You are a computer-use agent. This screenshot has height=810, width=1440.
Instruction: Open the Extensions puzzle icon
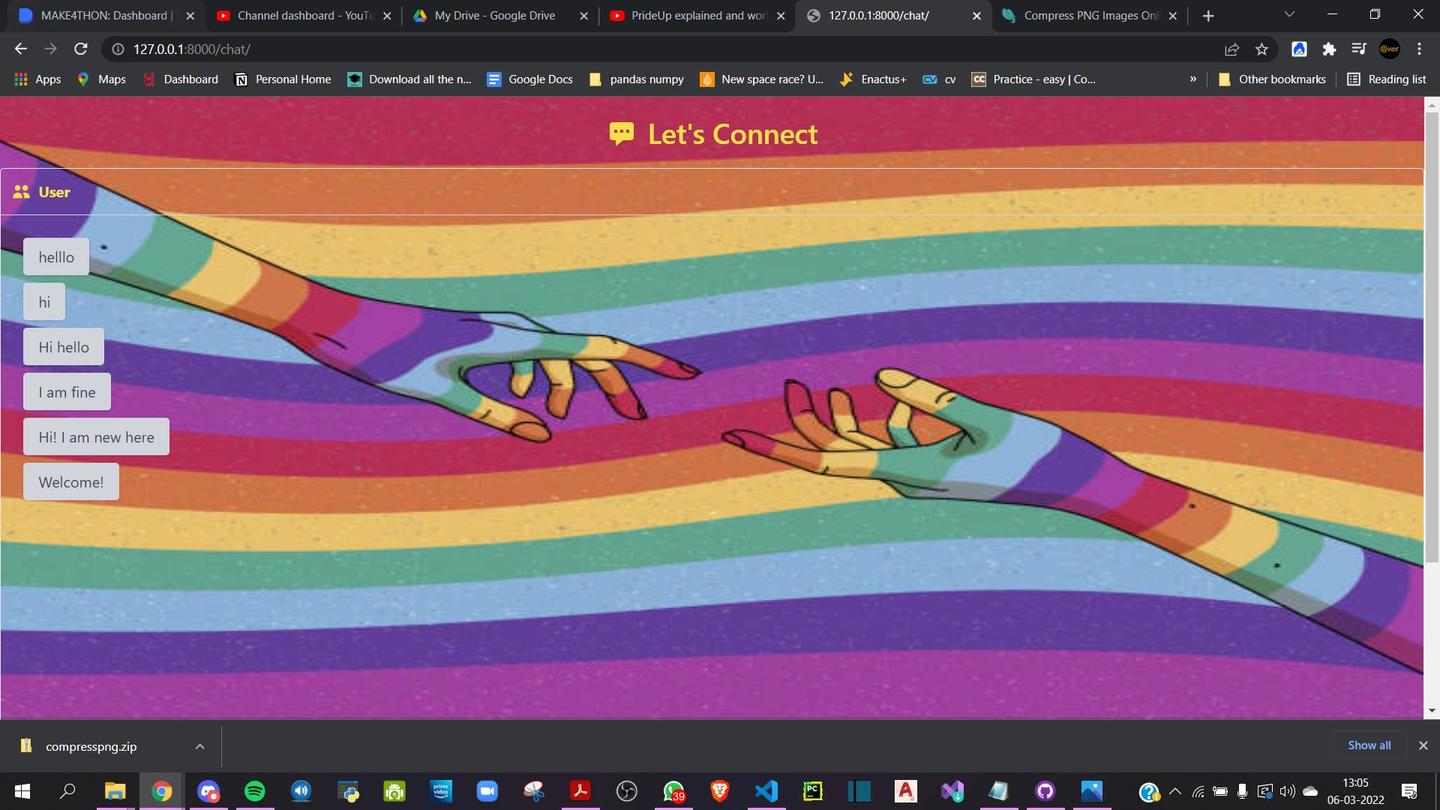pyautogui.click(x=1329, y=49)
